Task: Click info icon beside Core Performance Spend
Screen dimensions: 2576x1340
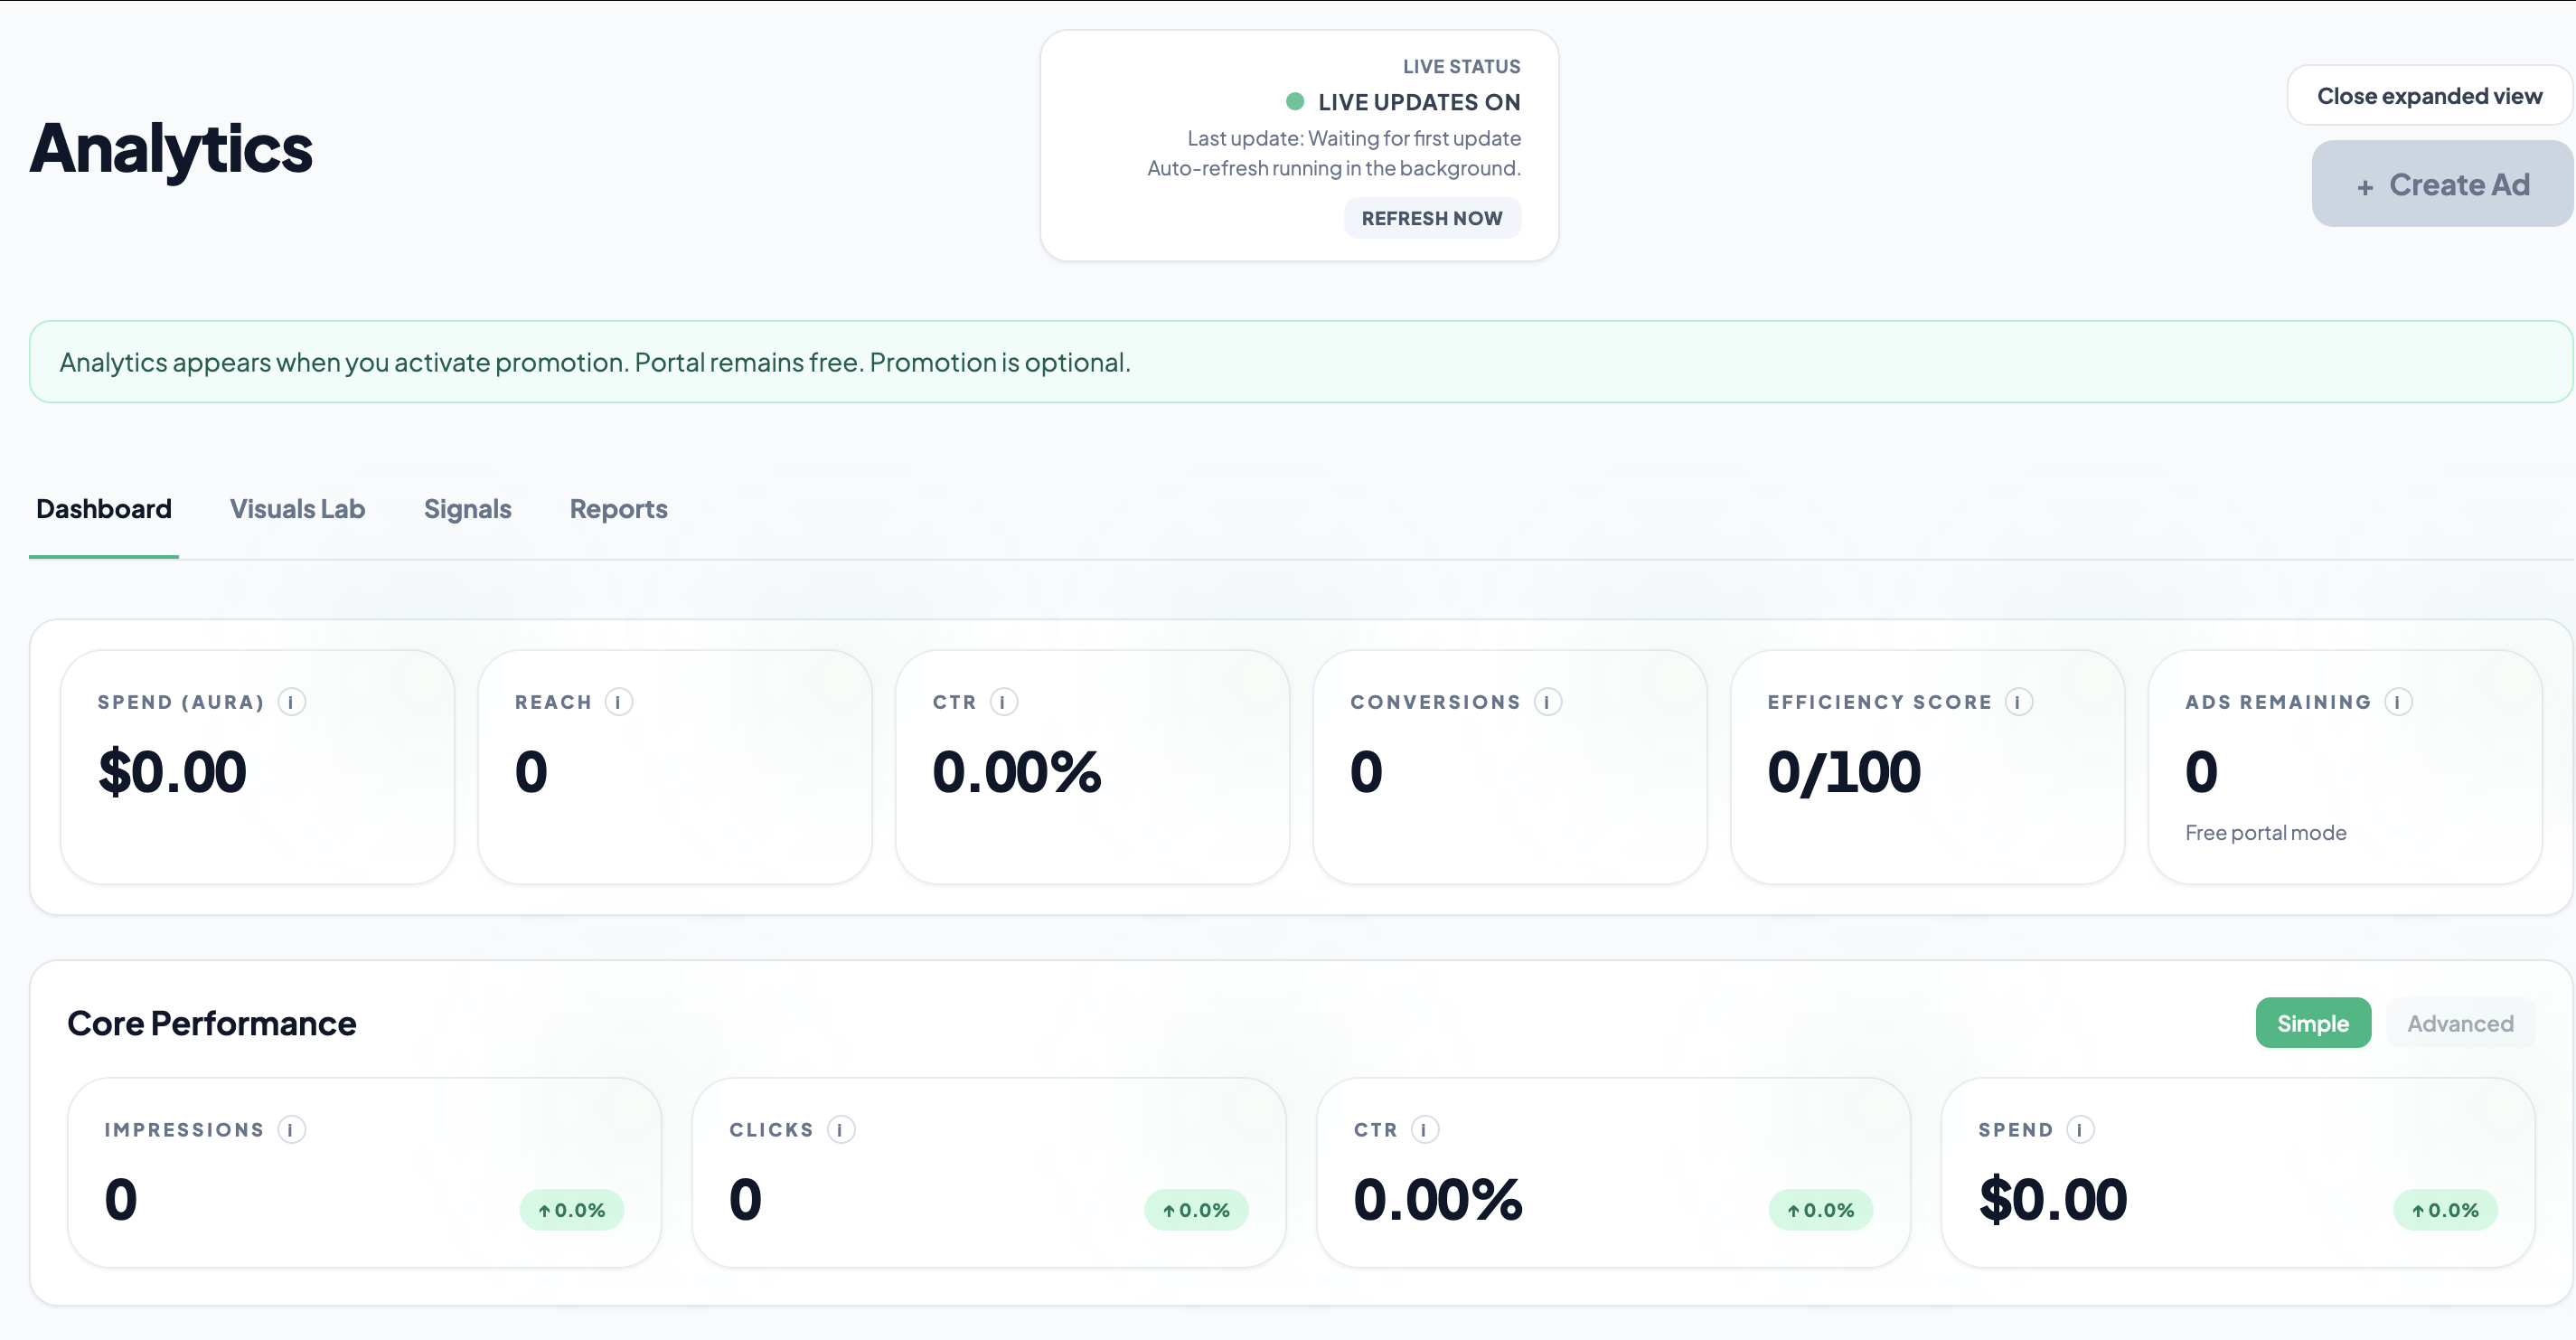Action: pos(2080,1130)
